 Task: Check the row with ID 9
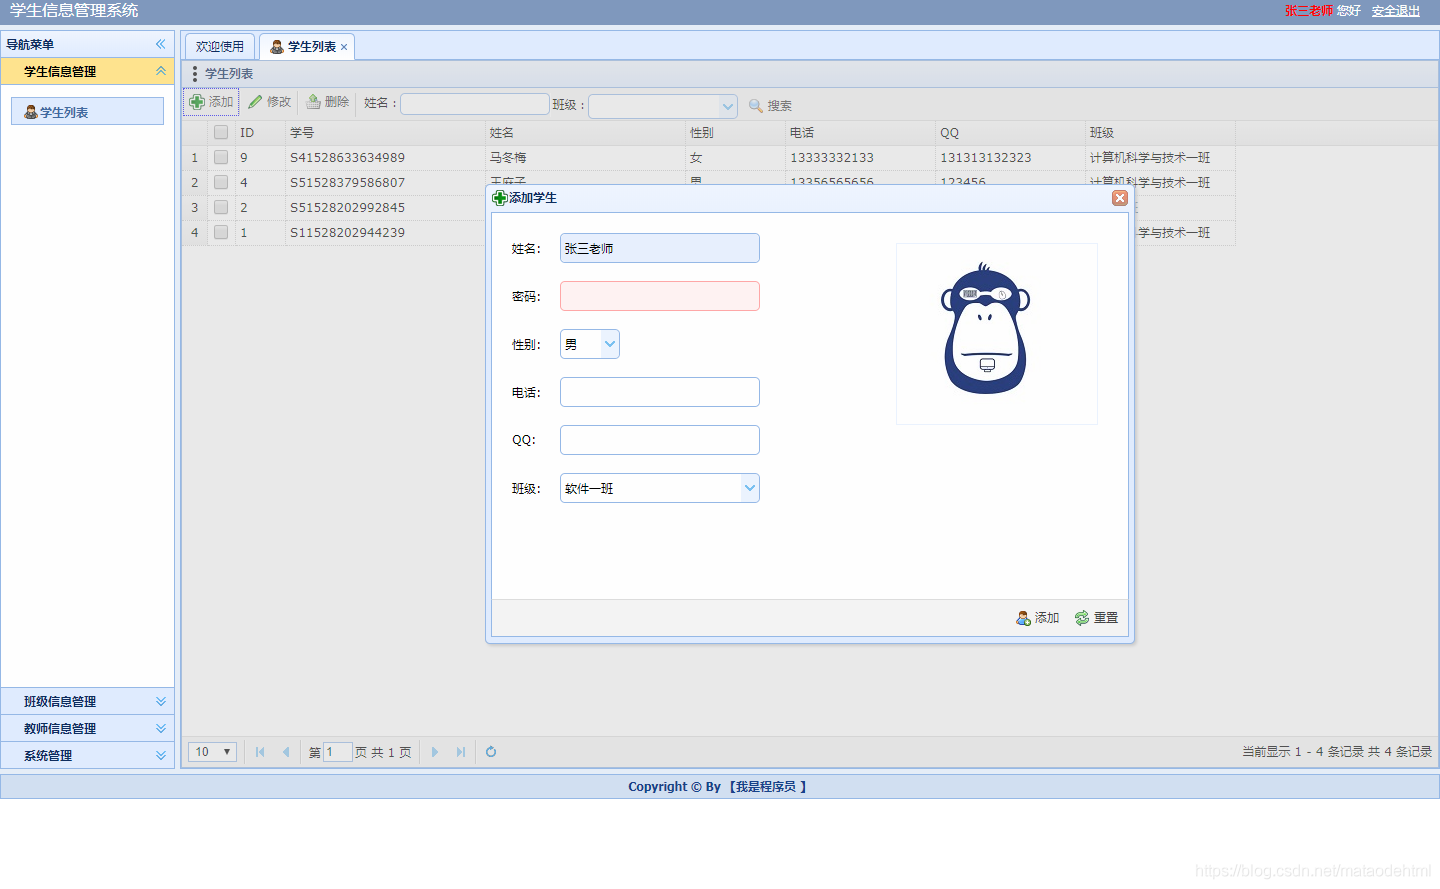tap(221, 157)
